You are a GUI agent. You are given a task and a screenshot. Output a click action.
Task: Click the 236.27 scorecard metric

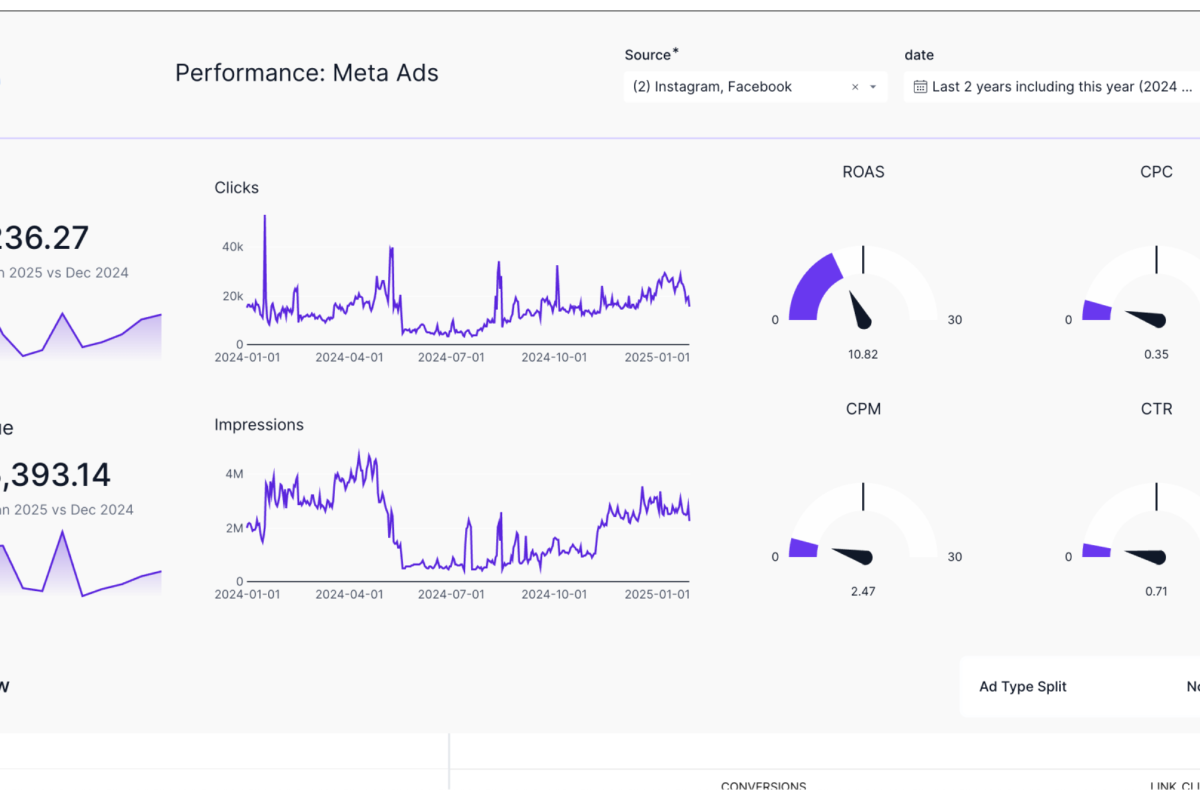(44, 237)
